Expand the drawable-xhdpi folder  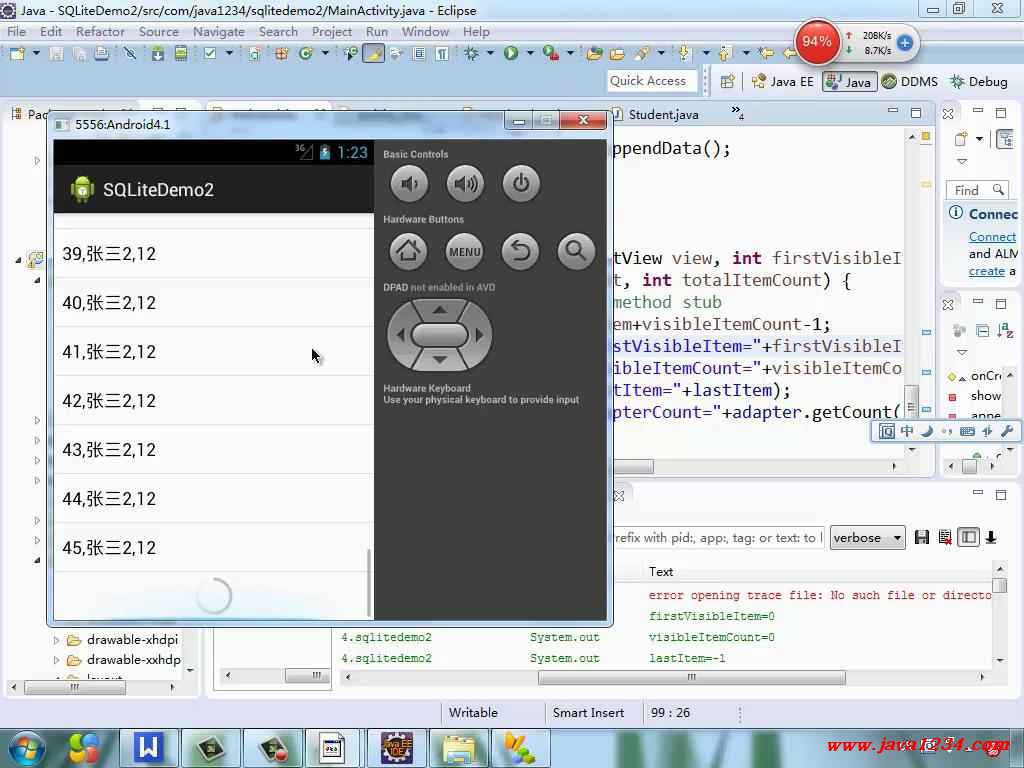click(x=56, y=640)
